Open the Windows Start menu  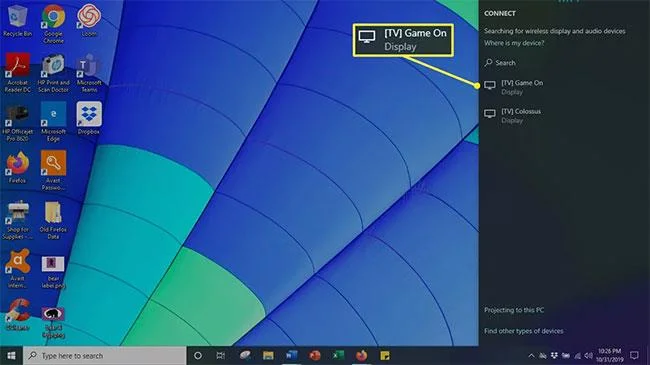tap(12, 356)
